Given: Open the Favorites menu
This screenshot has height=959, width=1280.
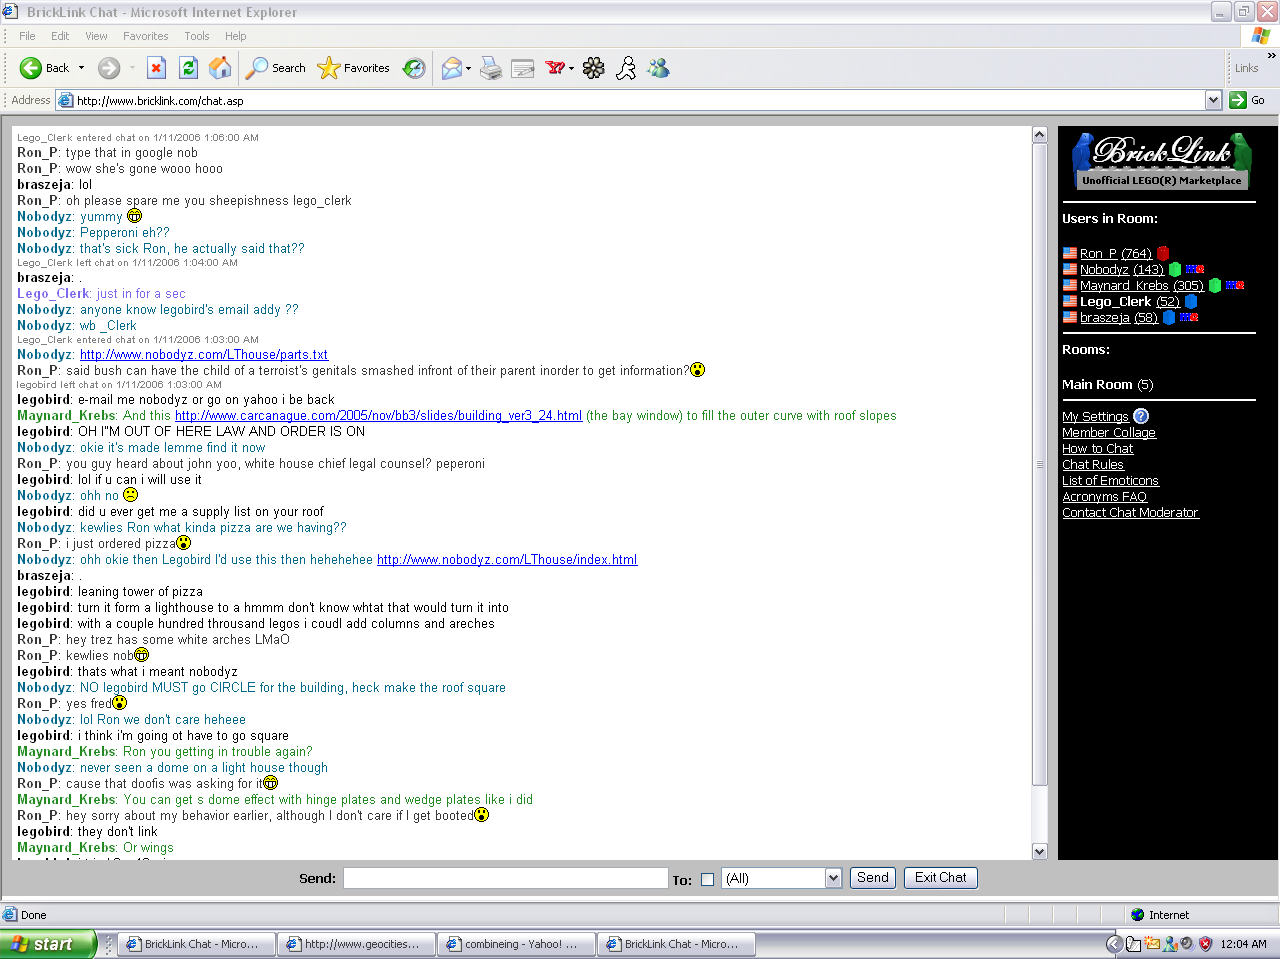Looking at the screenshot, I should [145, 36].
